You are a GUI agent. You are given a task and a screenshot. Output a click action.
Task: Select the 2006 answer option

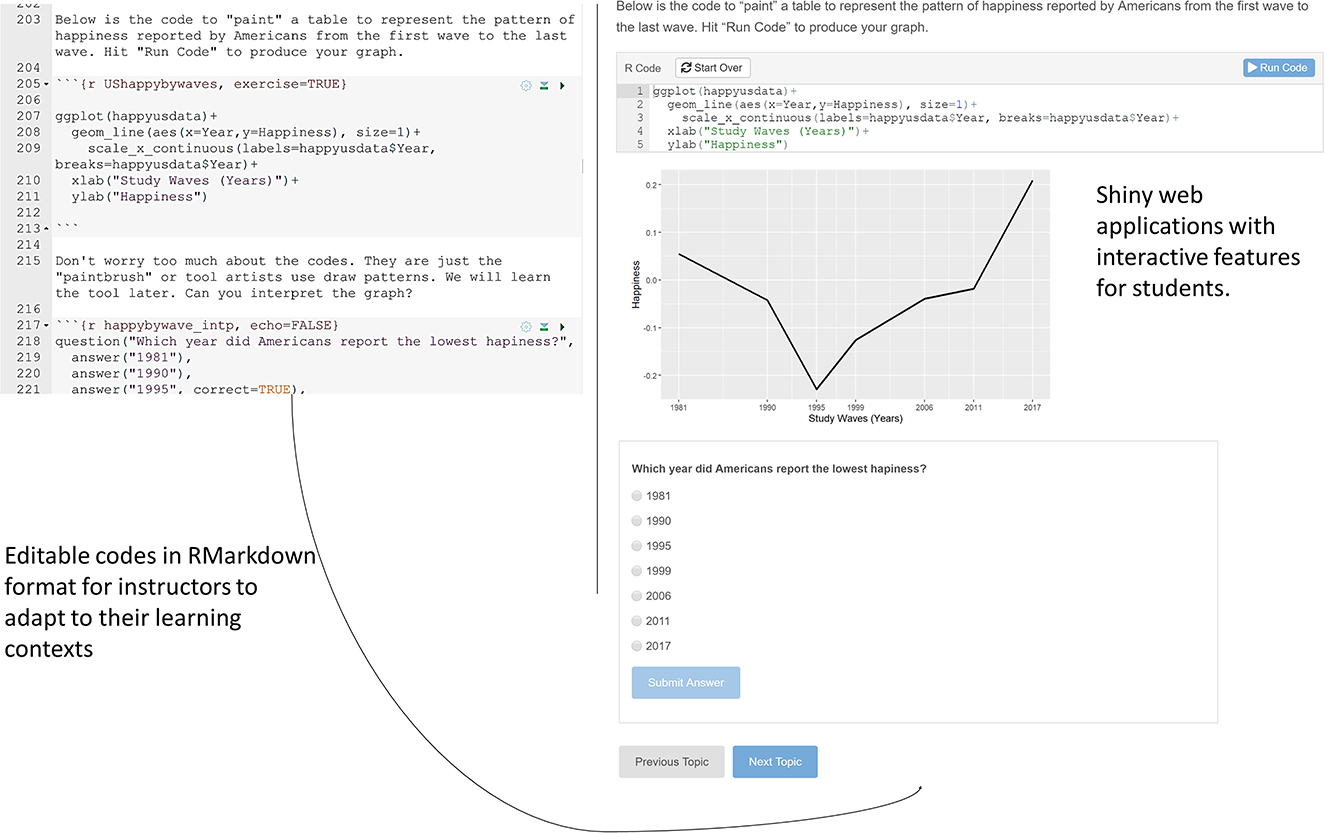pyautogui.click(x=637, y=596)
